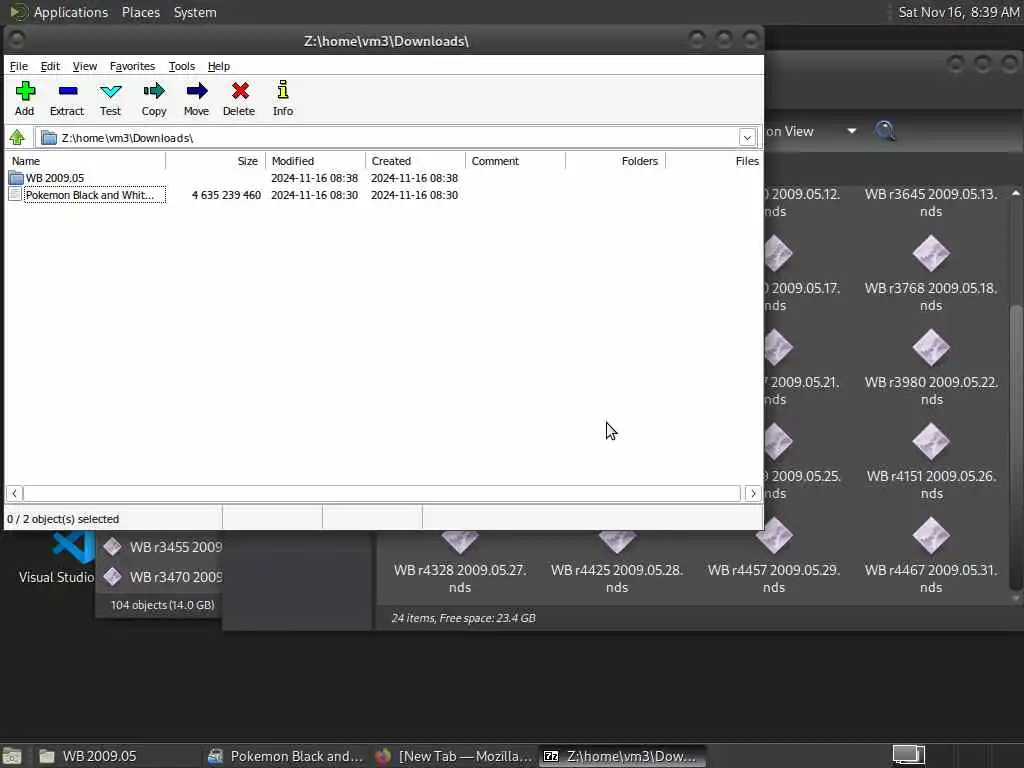Switch to Pokemon Black and... taskbar window
Viewport: 1024px width, 768px height.
pyautogui.click(x=285, y=756)
